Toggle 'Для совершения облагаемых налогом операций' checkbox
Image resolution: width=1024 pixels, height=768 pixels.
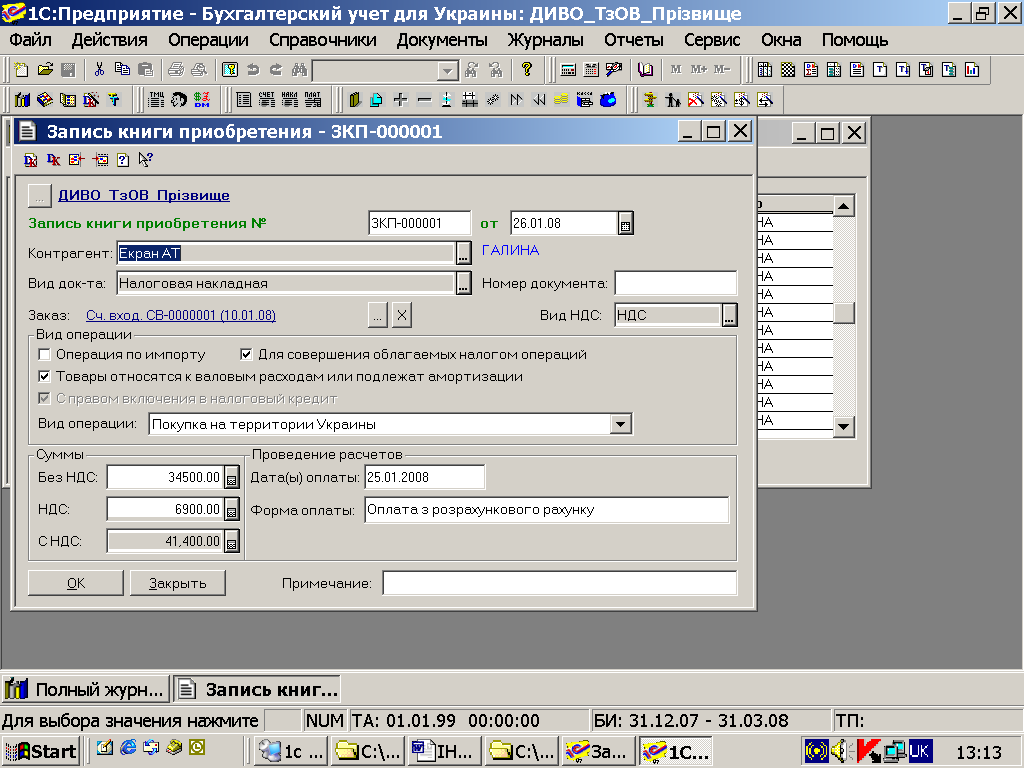click(x=246, y=355)
